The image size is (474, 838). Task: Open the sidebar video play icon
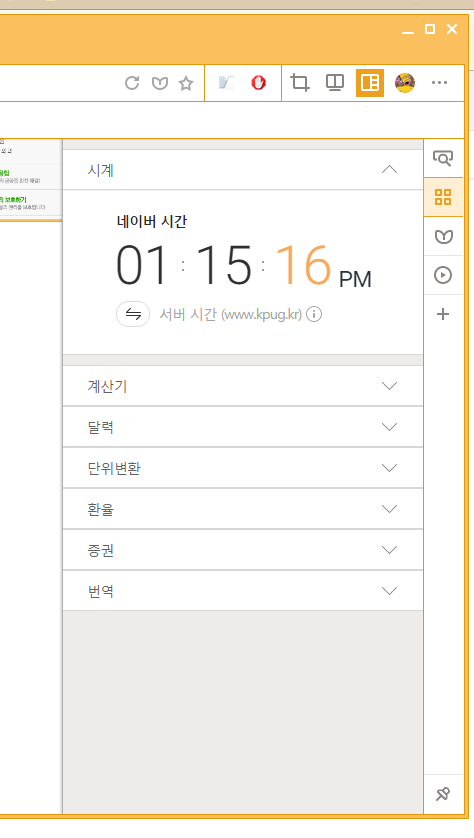point(443,275)
